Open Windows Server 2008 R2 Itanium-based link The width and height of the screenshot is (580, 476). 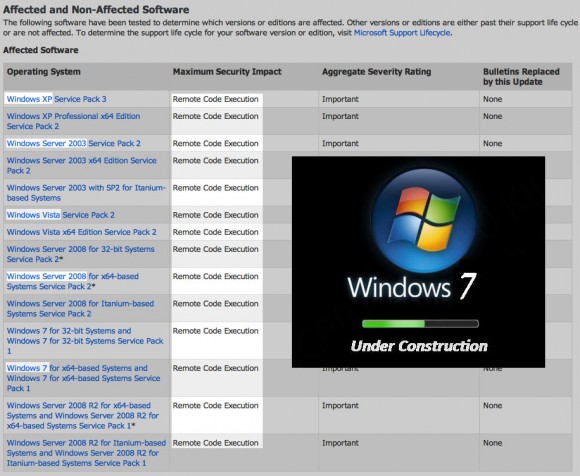[86, 453]
